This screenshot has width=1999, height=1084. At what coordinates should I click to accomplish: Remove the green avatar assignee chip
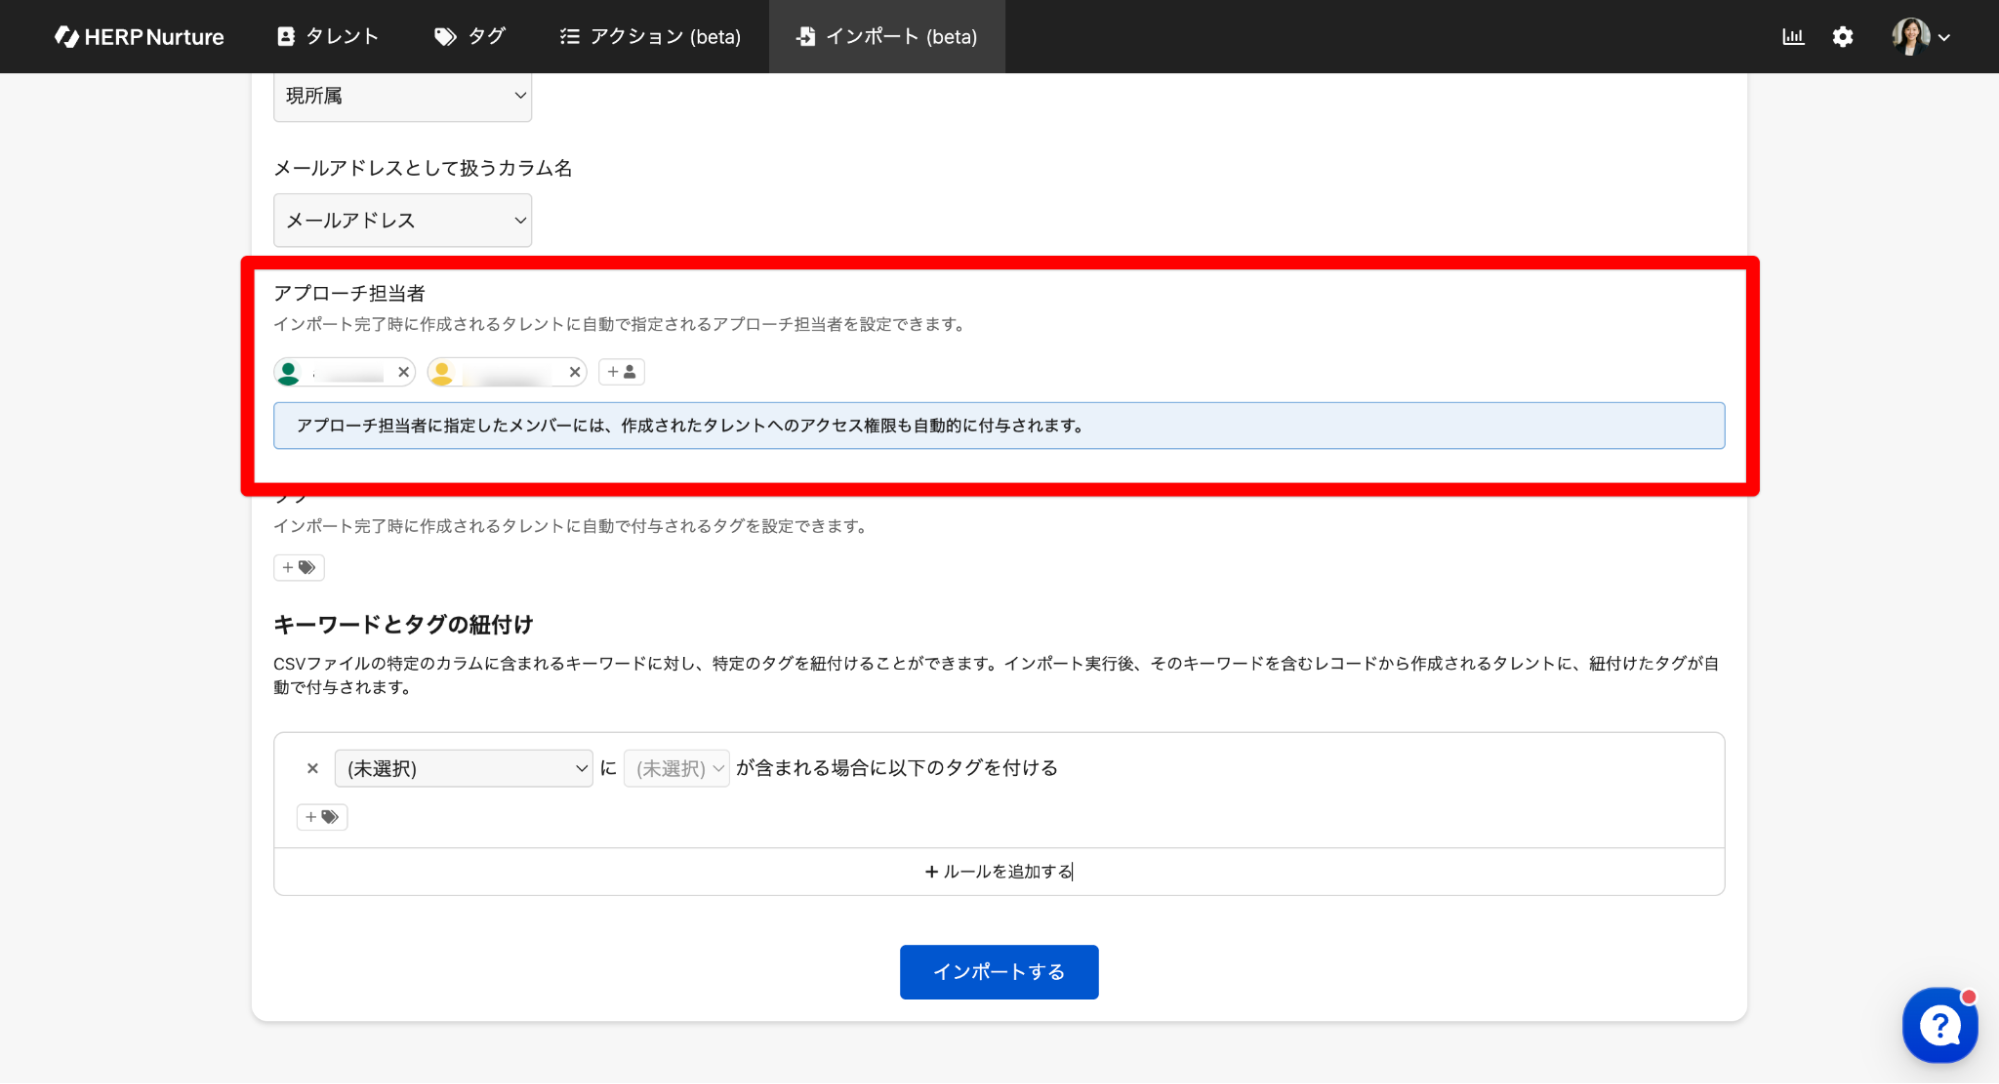click(403, 372)
